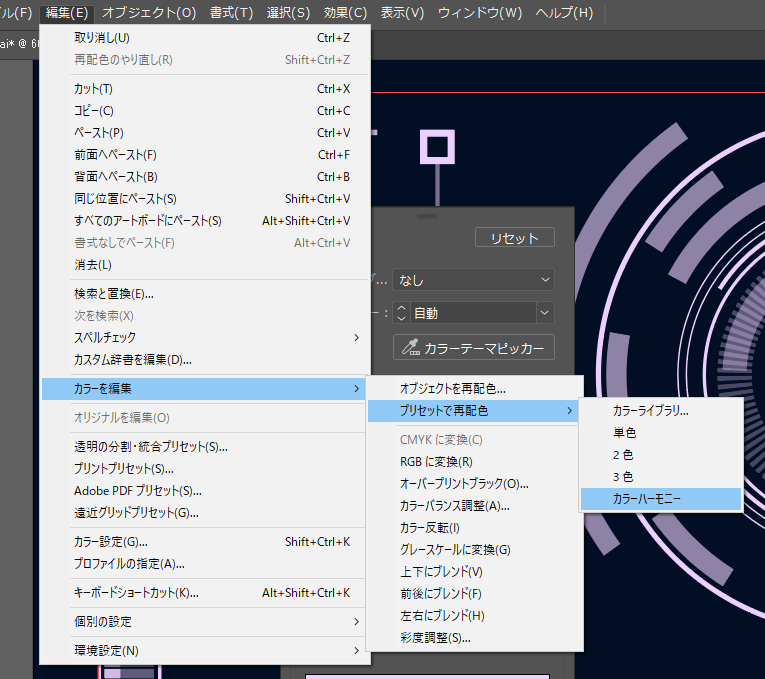Screen dimensions: 765x679
Task: Open the オブジェクト(O) menu
Action: tap(149, 12)
